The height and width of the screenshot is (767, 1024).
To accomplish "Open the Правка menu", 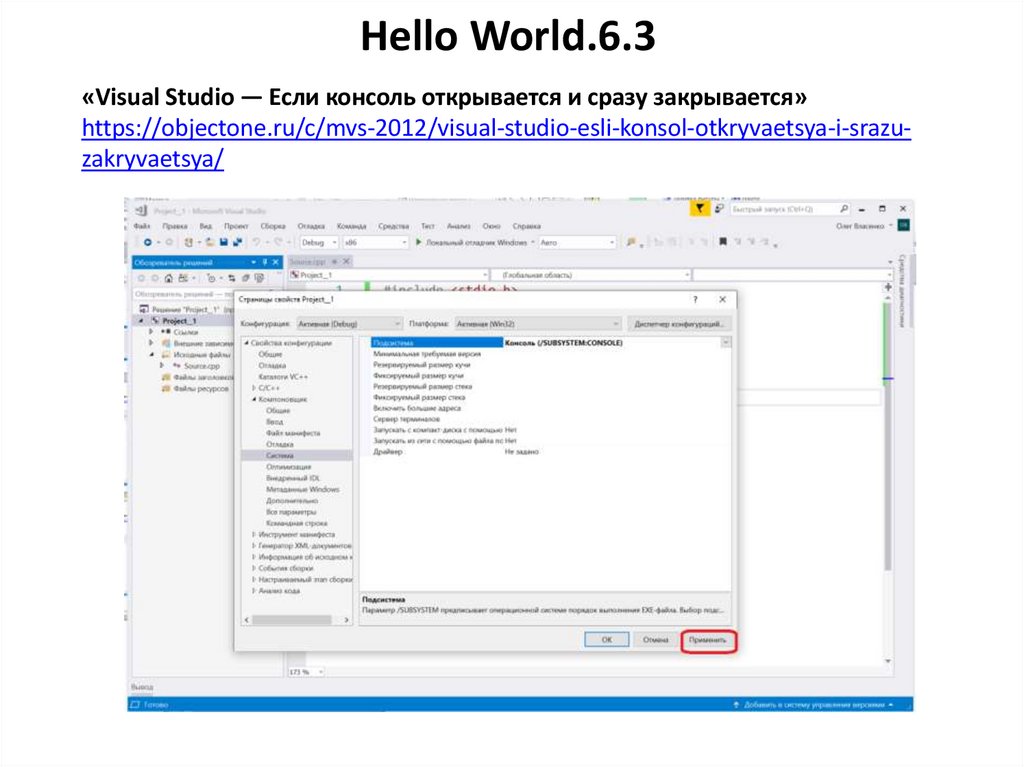I will pos(175,226).
